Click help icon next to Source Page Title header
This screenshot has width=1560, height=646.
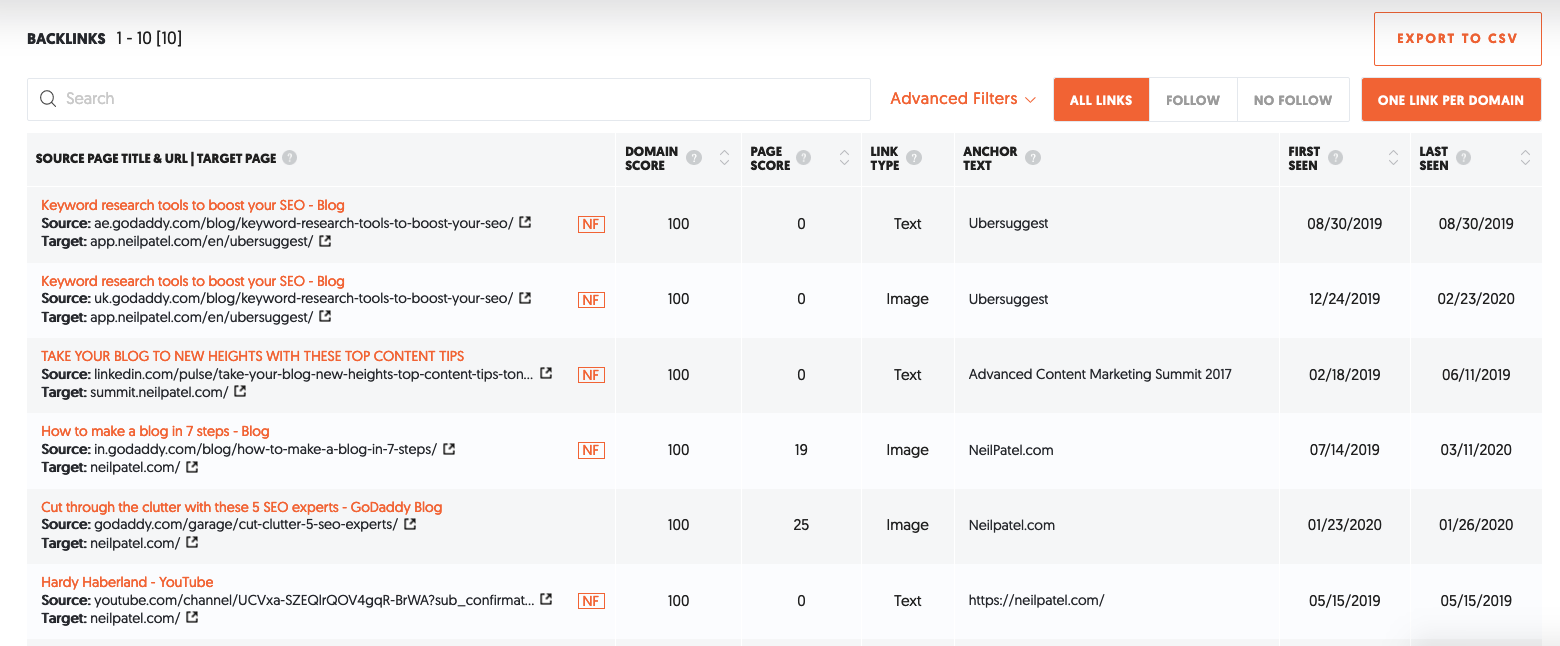click(x=290, y=158)
